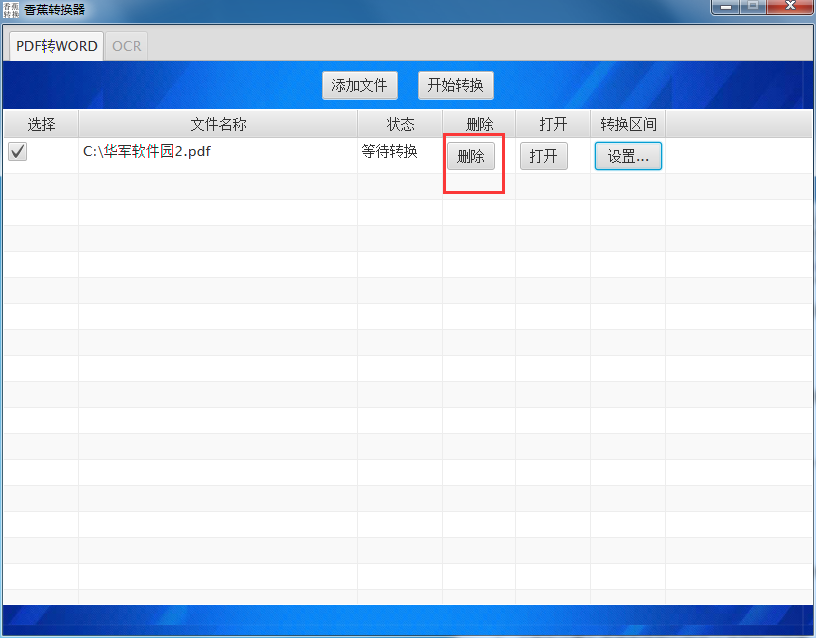Open the file using 打开 button
The height and width of the screenshot is (638, 816).
pos(543,156)
